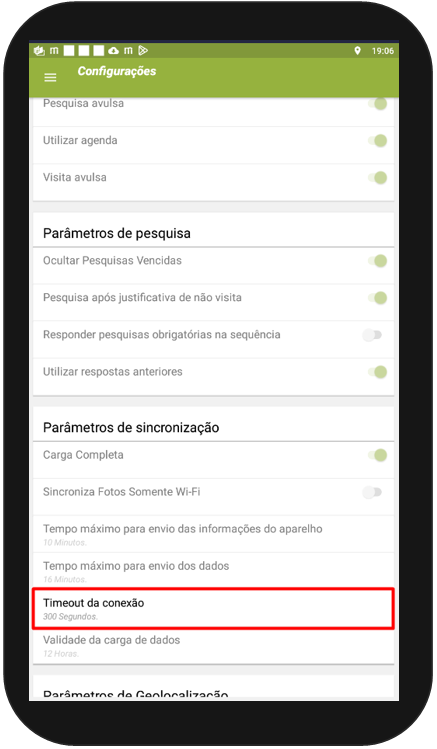437x749 pixels.
Task: Open Timeout da conexão setting
Action: [x=213, y=609]
